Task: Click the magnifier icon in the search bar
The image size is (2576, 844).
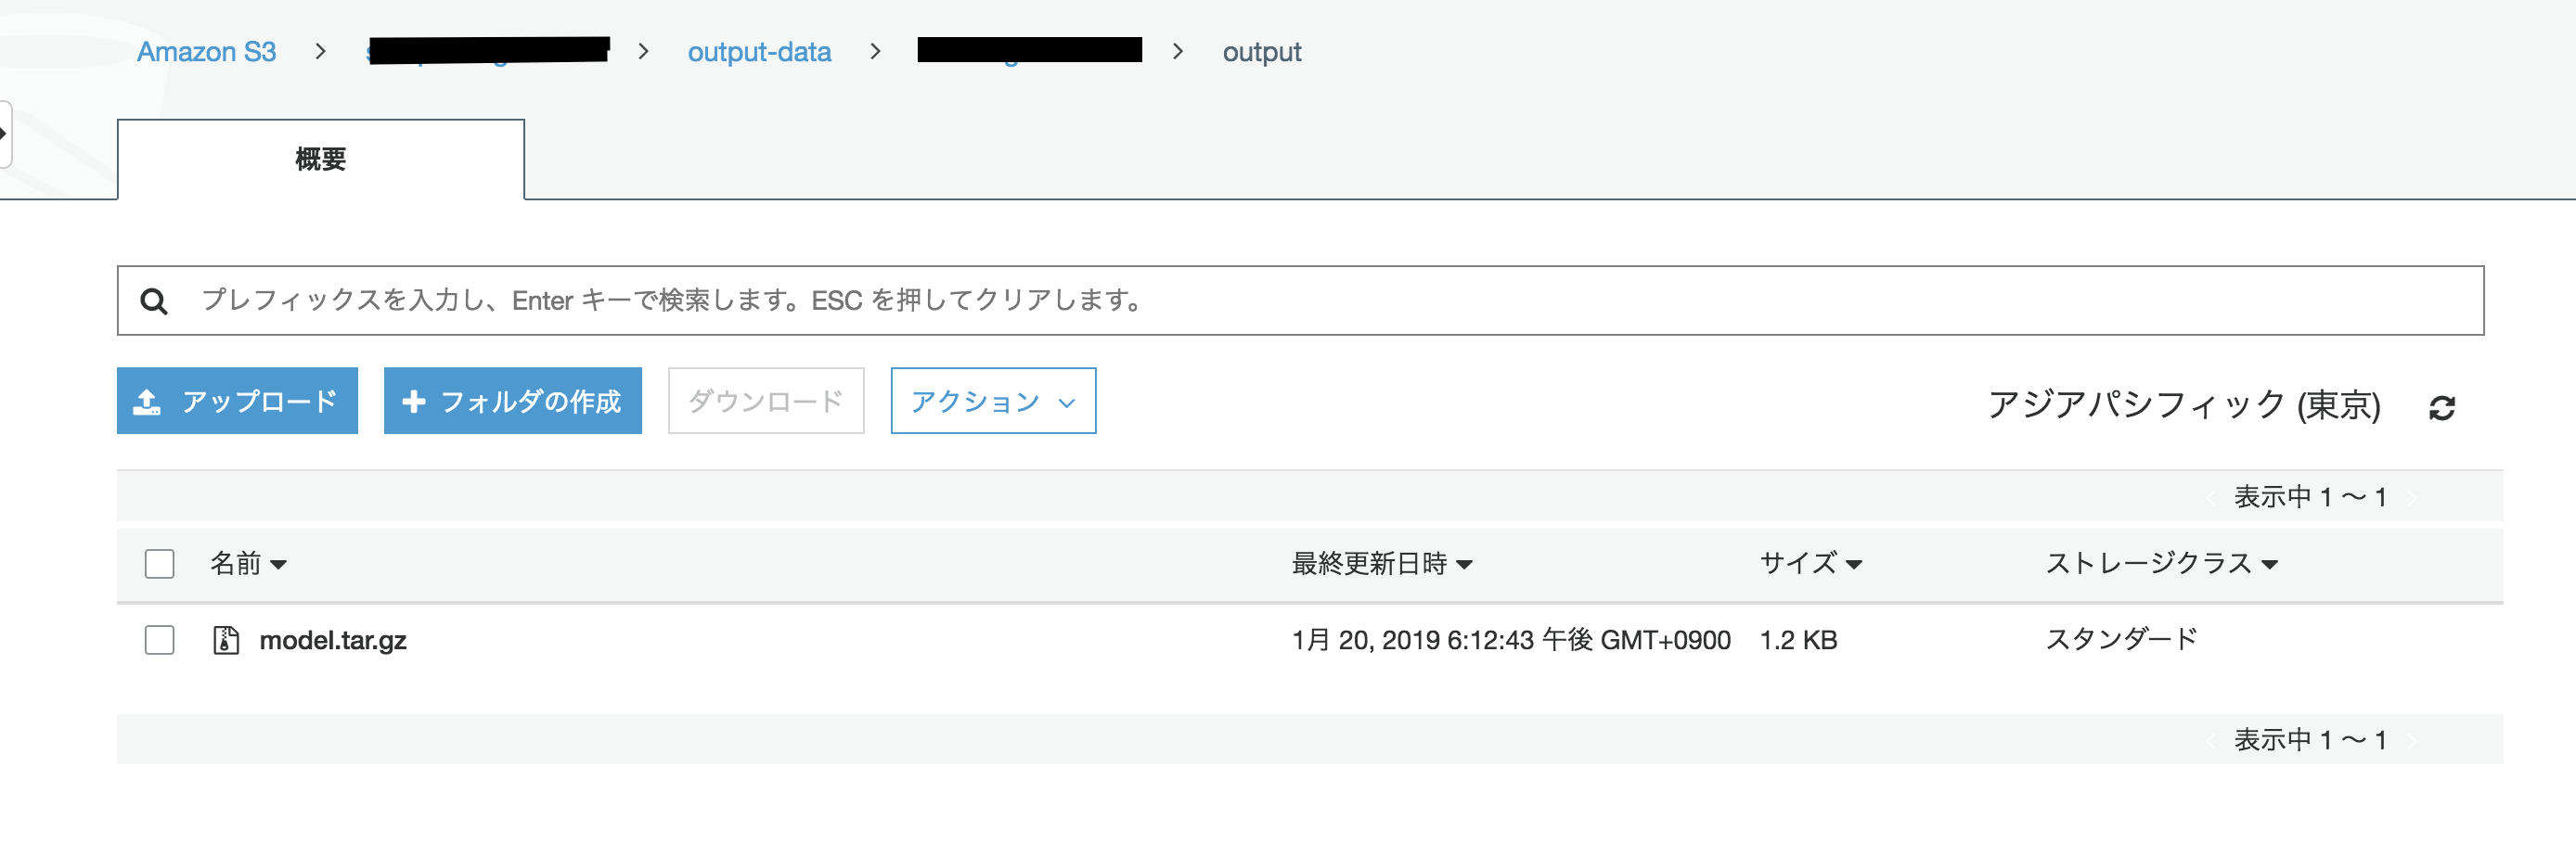Action: pos(154,300)
